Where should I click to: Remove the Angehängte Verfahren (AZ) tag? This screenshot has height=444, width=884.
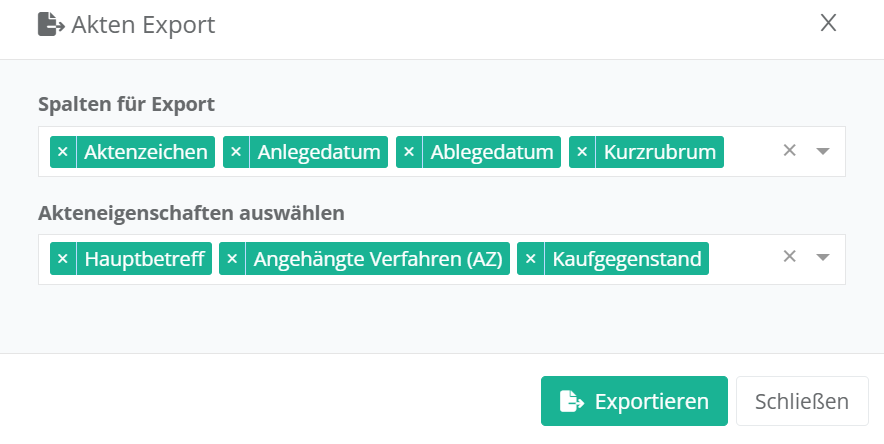point(232,259)
